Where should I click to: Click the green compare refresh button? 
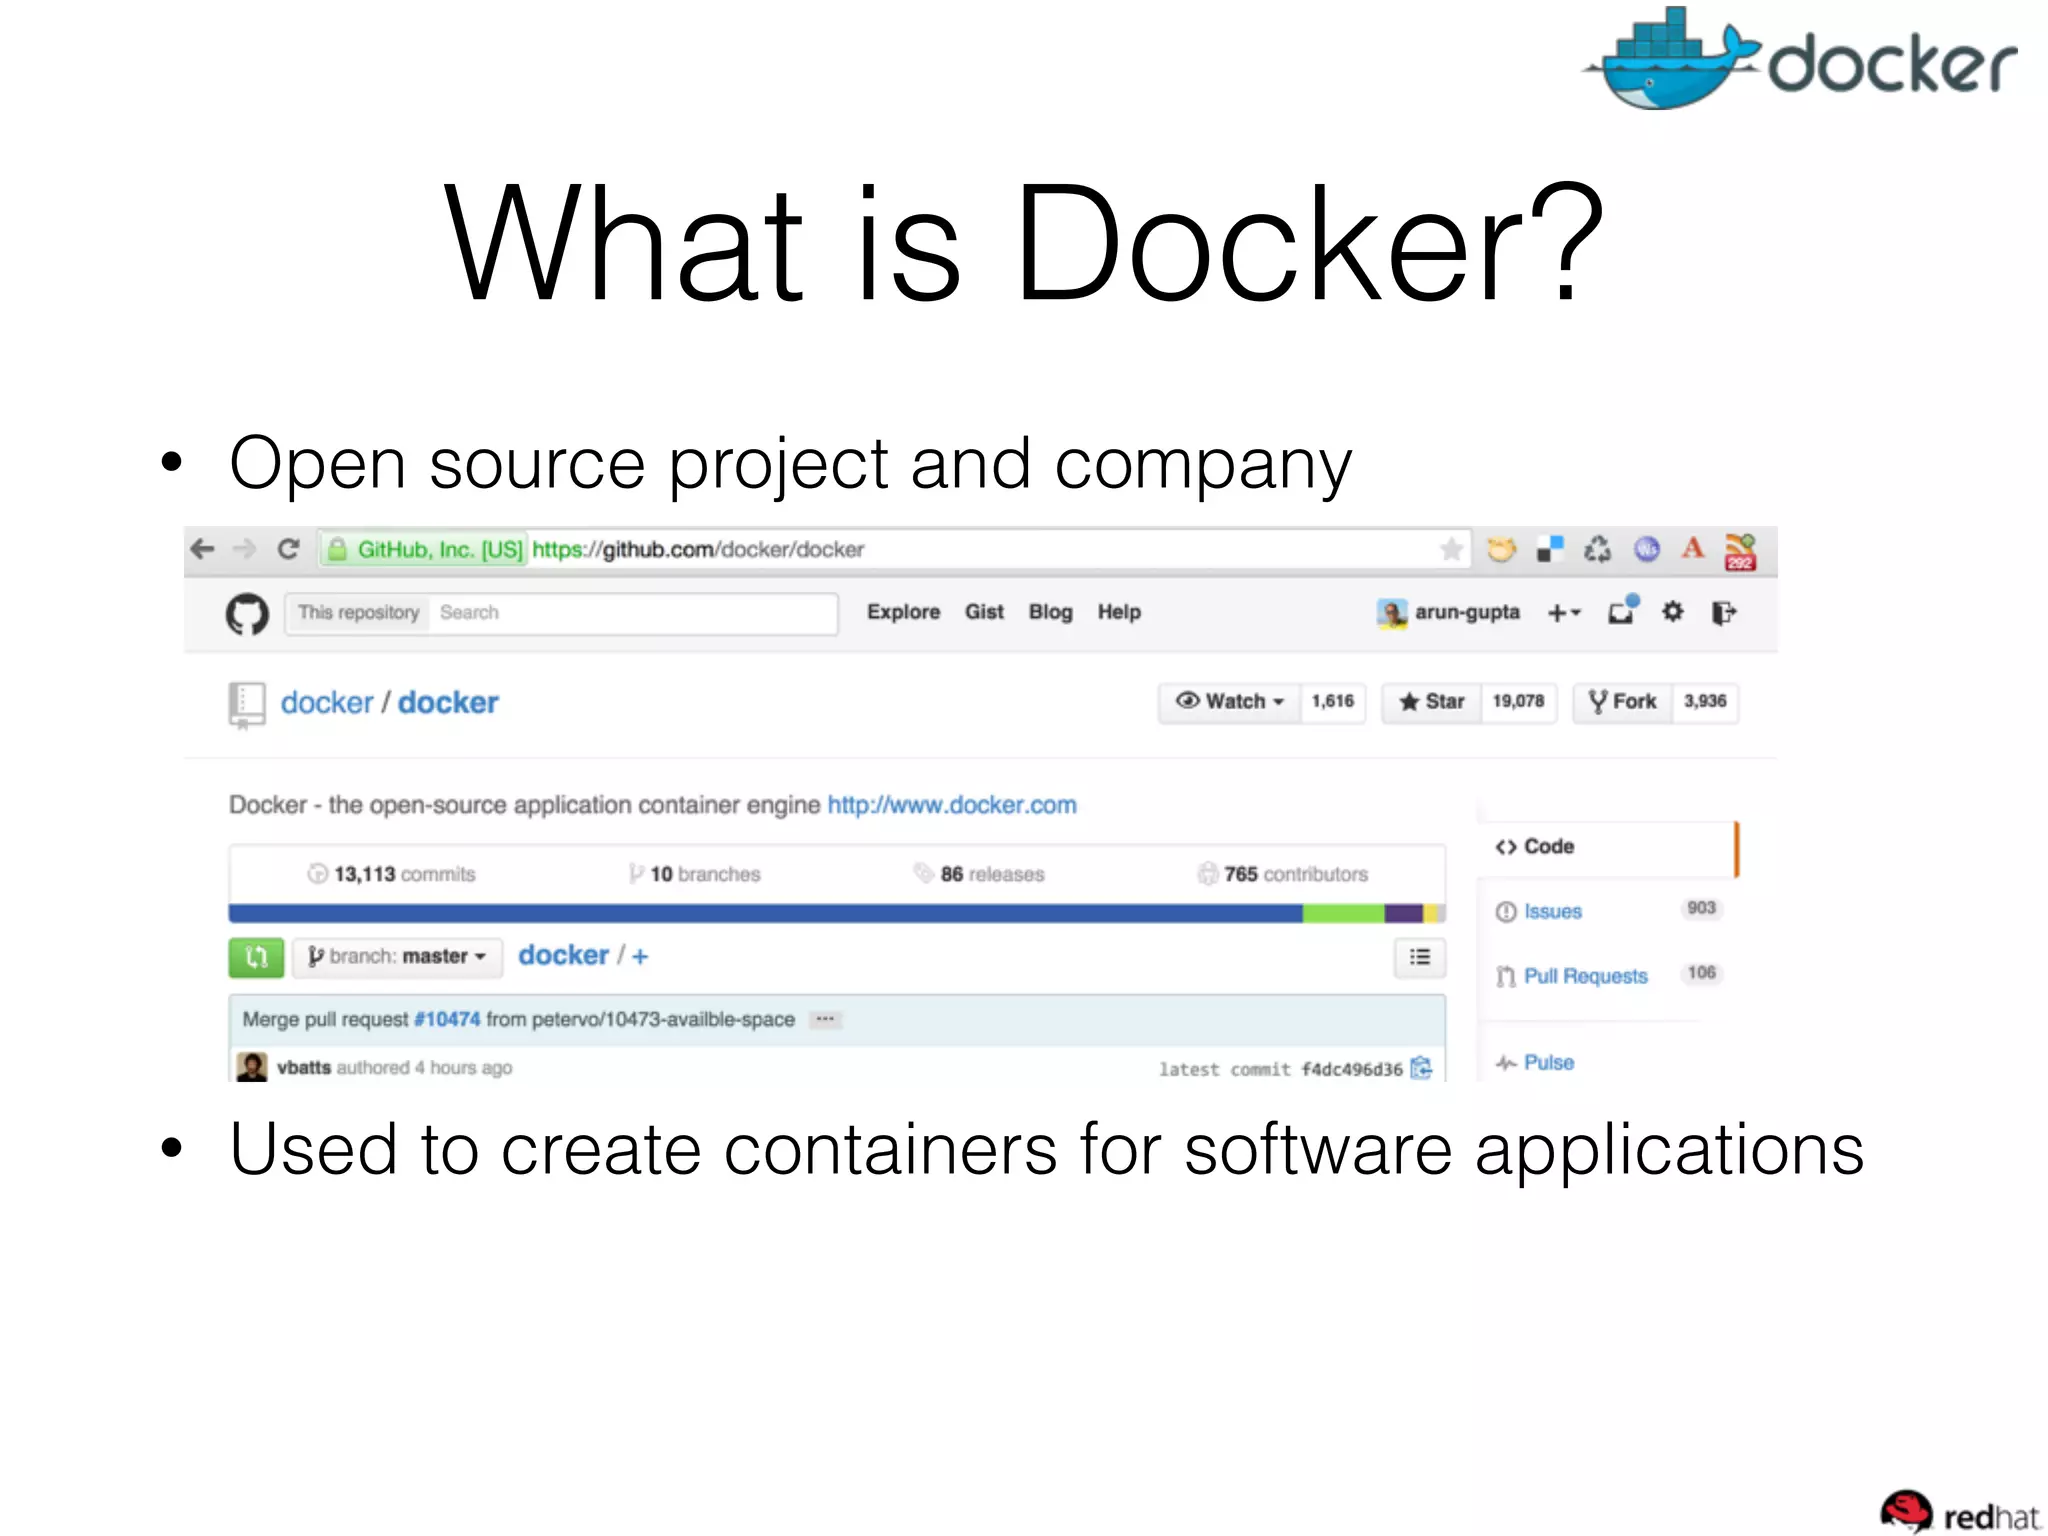coord(256,957)
